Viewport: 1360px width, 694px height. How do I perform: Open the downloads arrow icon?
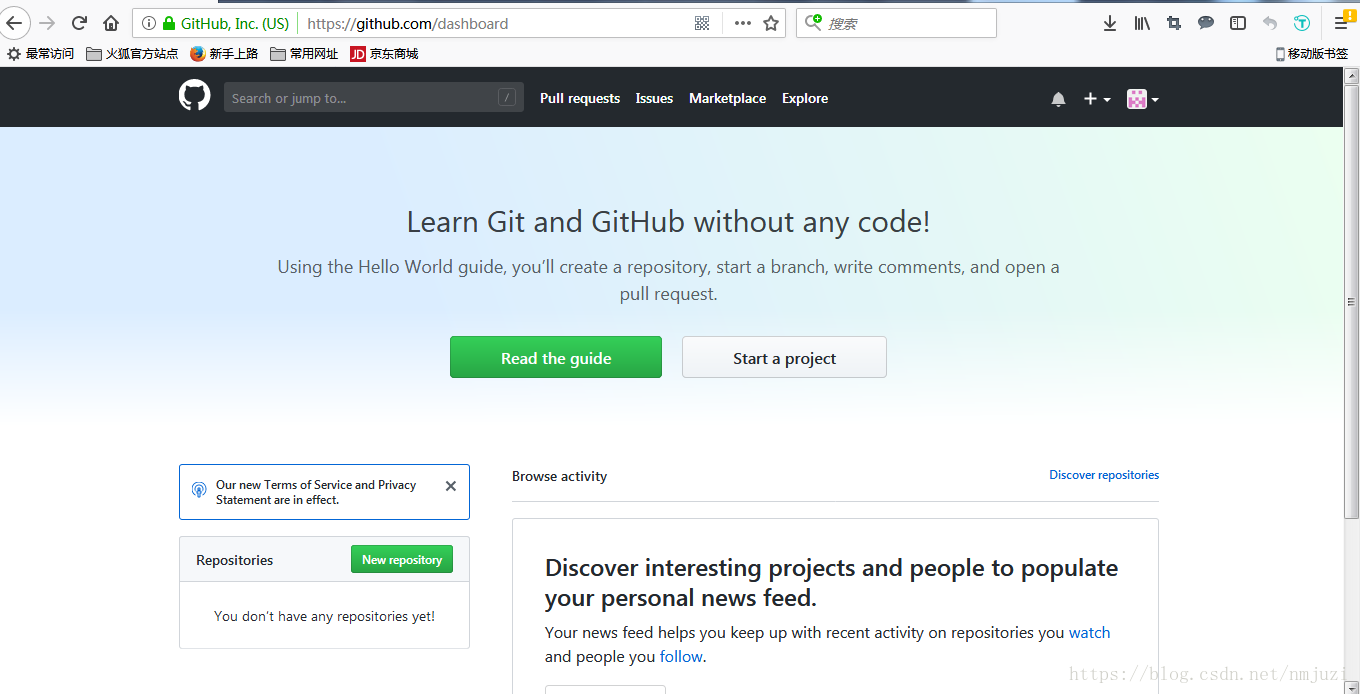[x=1109, y=23]
